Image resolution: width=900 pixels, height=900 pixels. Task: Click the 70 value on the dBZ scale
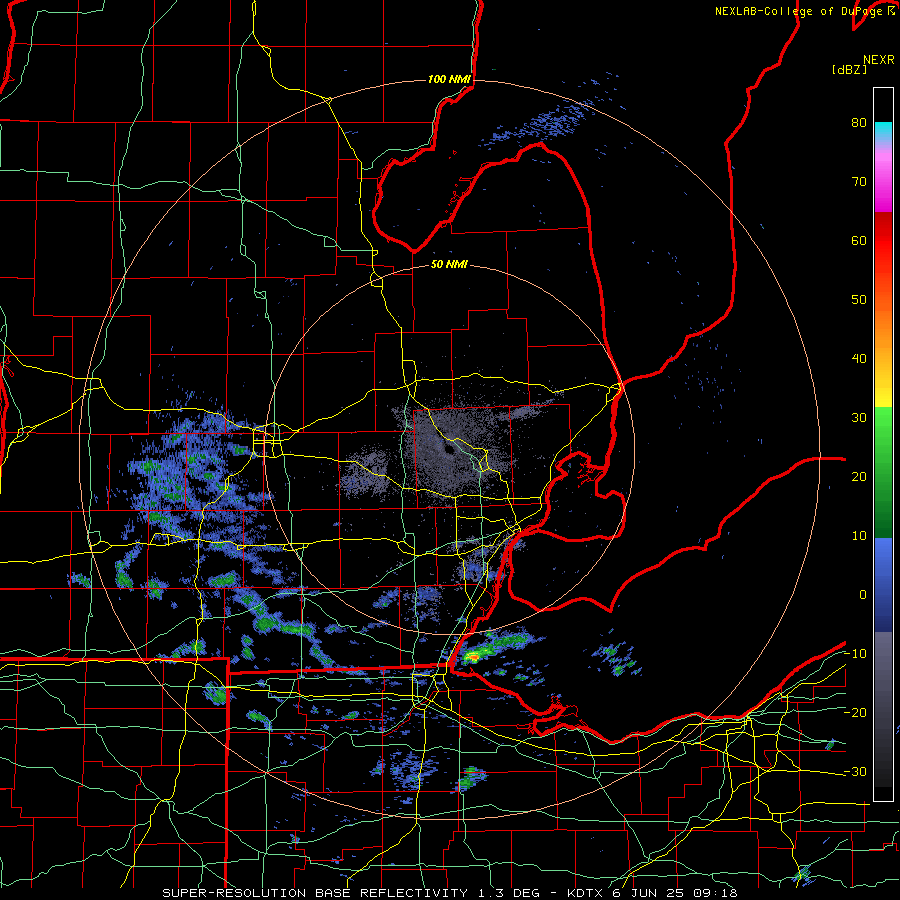pyautogui.click(x=859, y=182)
